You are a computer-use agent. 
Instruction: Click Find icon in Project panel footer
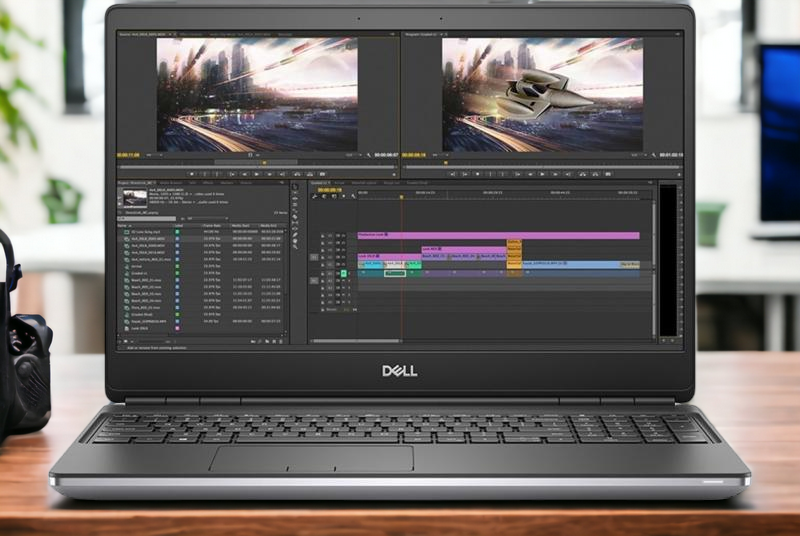coord(260,342)
